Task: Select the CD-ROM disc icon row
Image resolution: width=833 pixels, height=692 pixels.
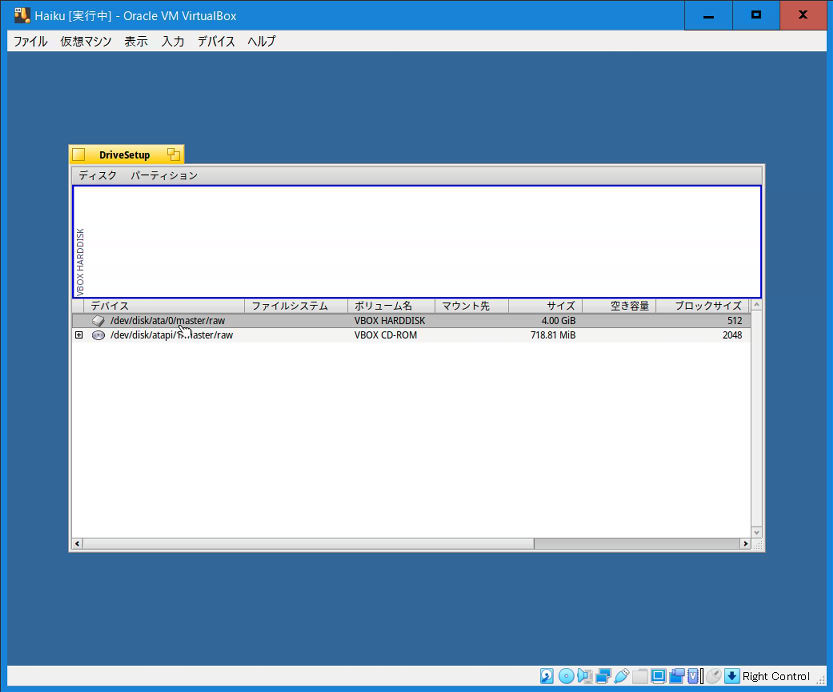Action: coord(98,335)
